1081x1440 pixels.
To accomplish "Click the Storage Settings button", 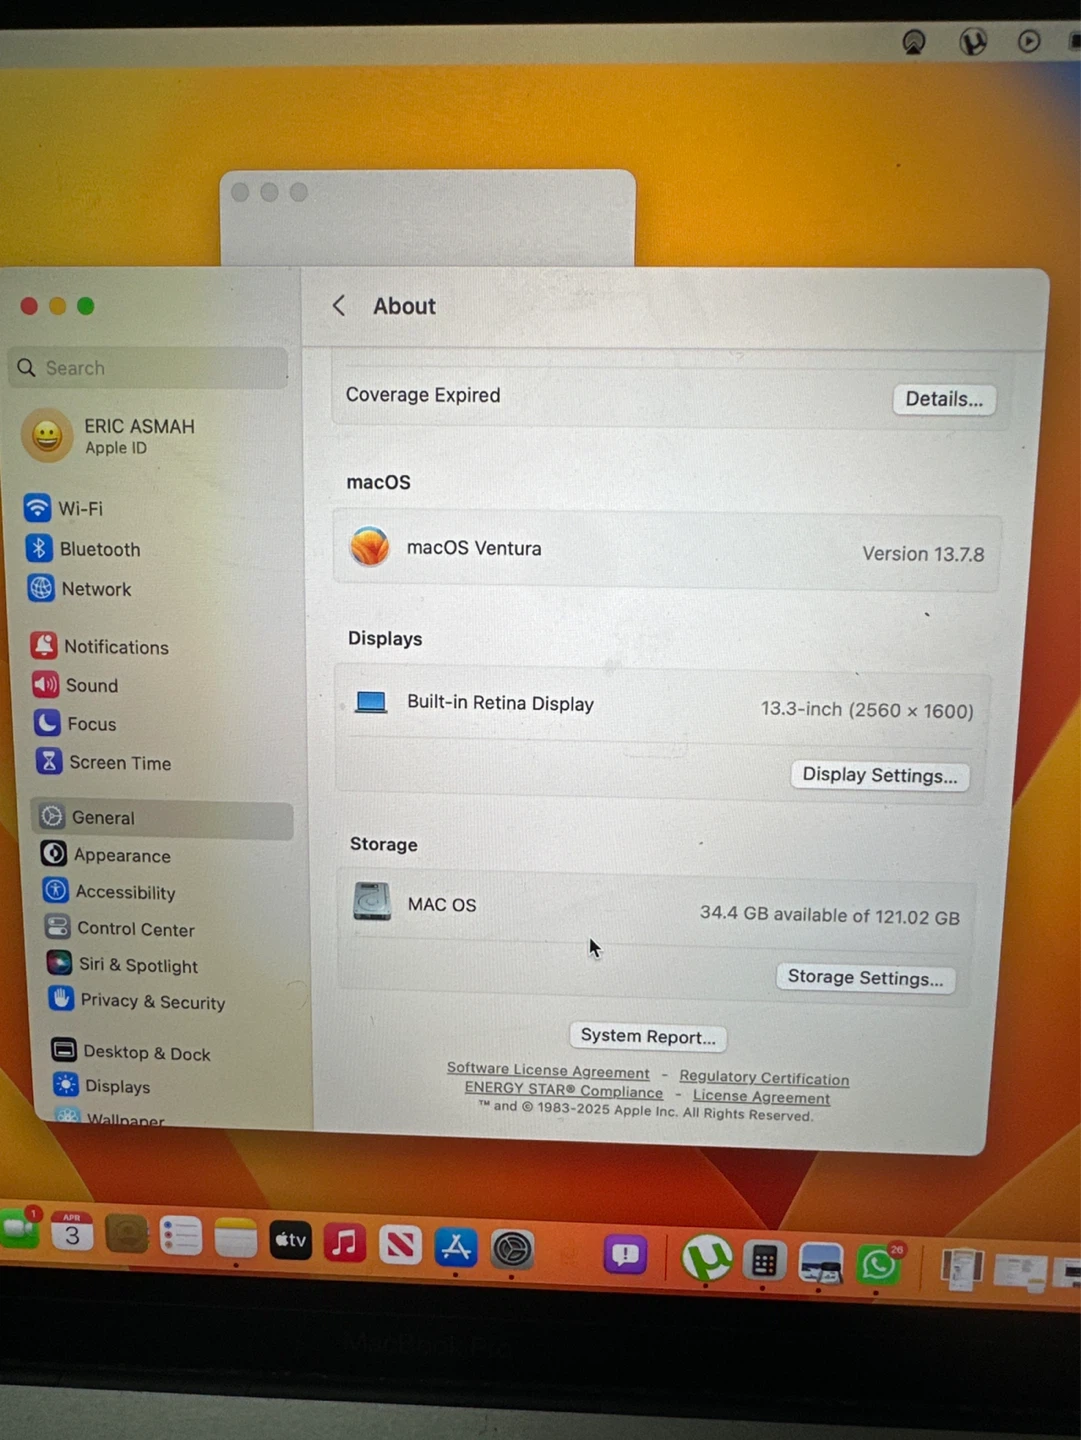I will 865,978.
